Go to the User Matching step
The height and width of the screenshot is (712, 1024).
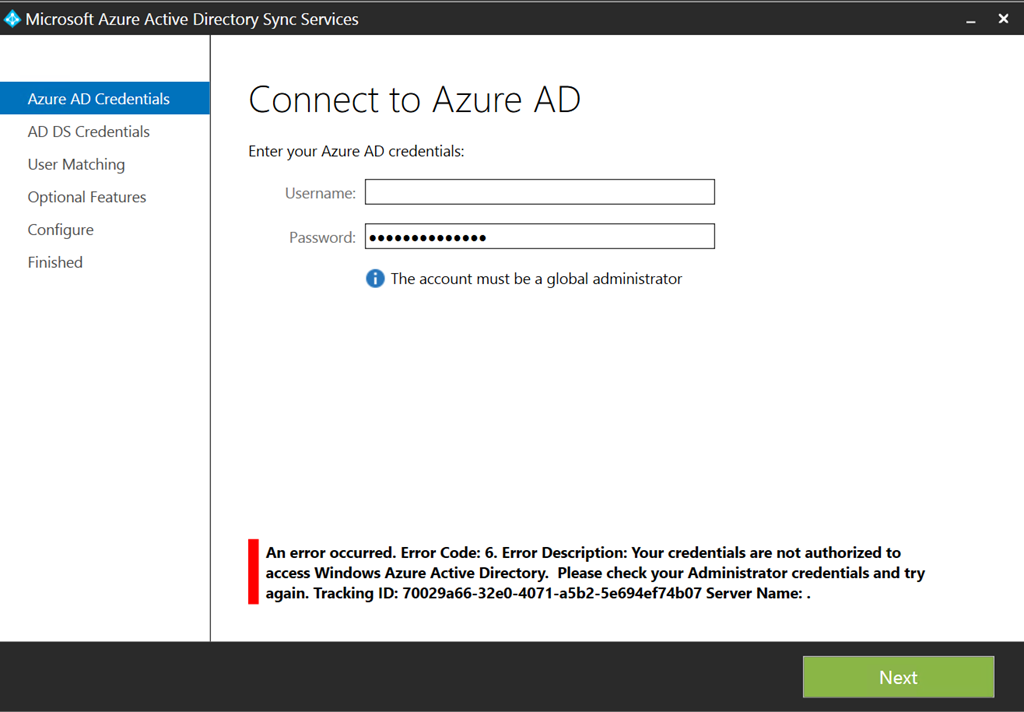76,164
